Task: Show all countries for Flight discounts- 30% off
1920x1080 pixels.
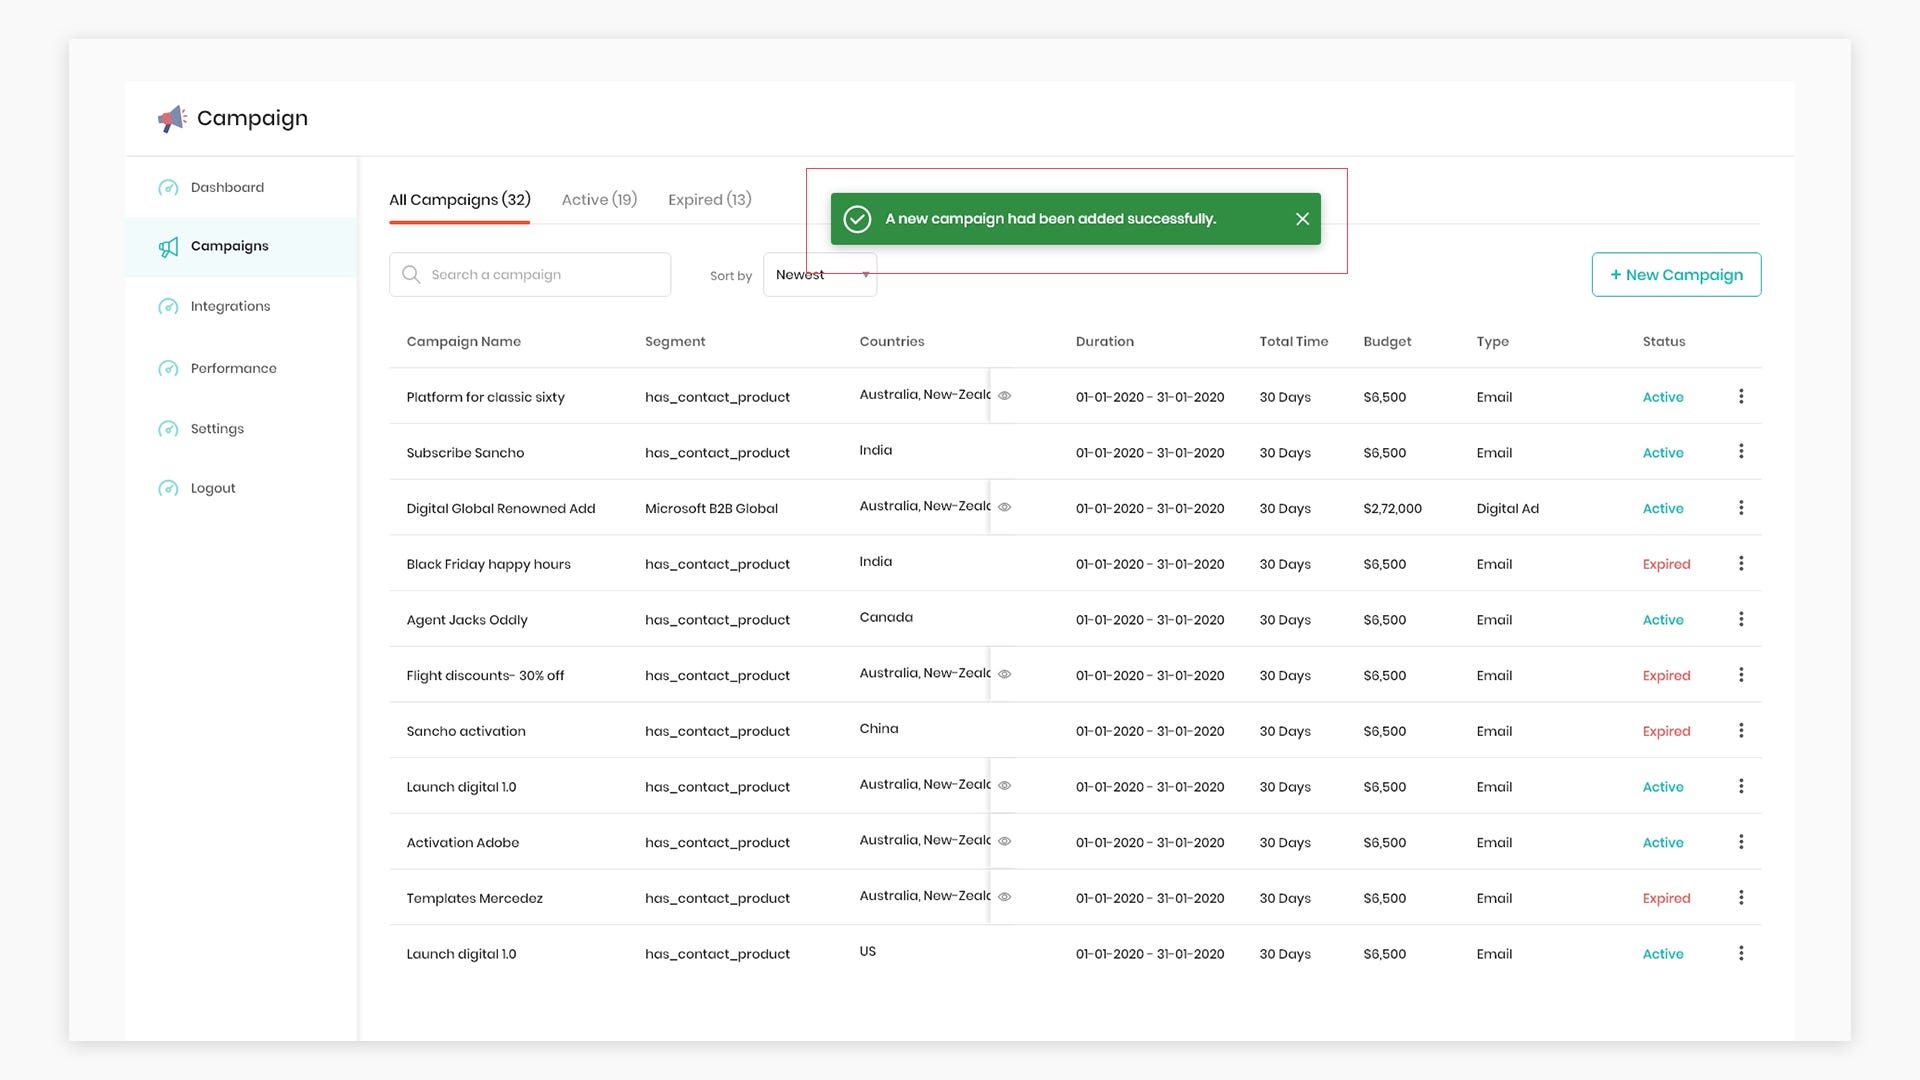Action: tap(1005, 674)
